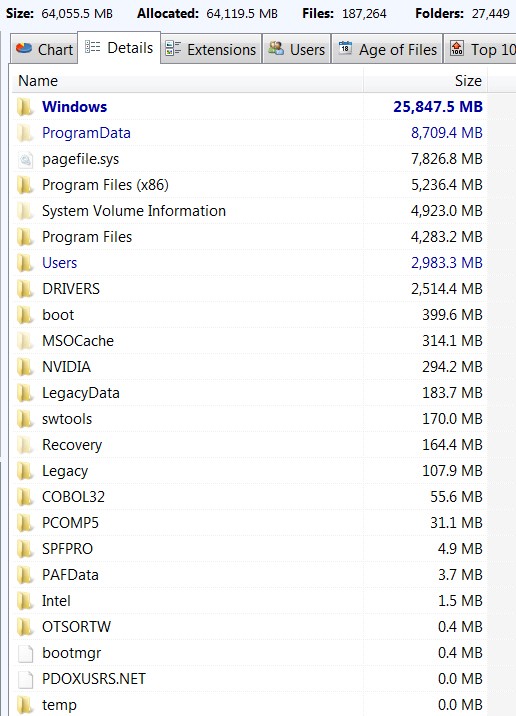The image size is (516, 716).
Task: Click the temp folder icon
Action: point(25,705)
